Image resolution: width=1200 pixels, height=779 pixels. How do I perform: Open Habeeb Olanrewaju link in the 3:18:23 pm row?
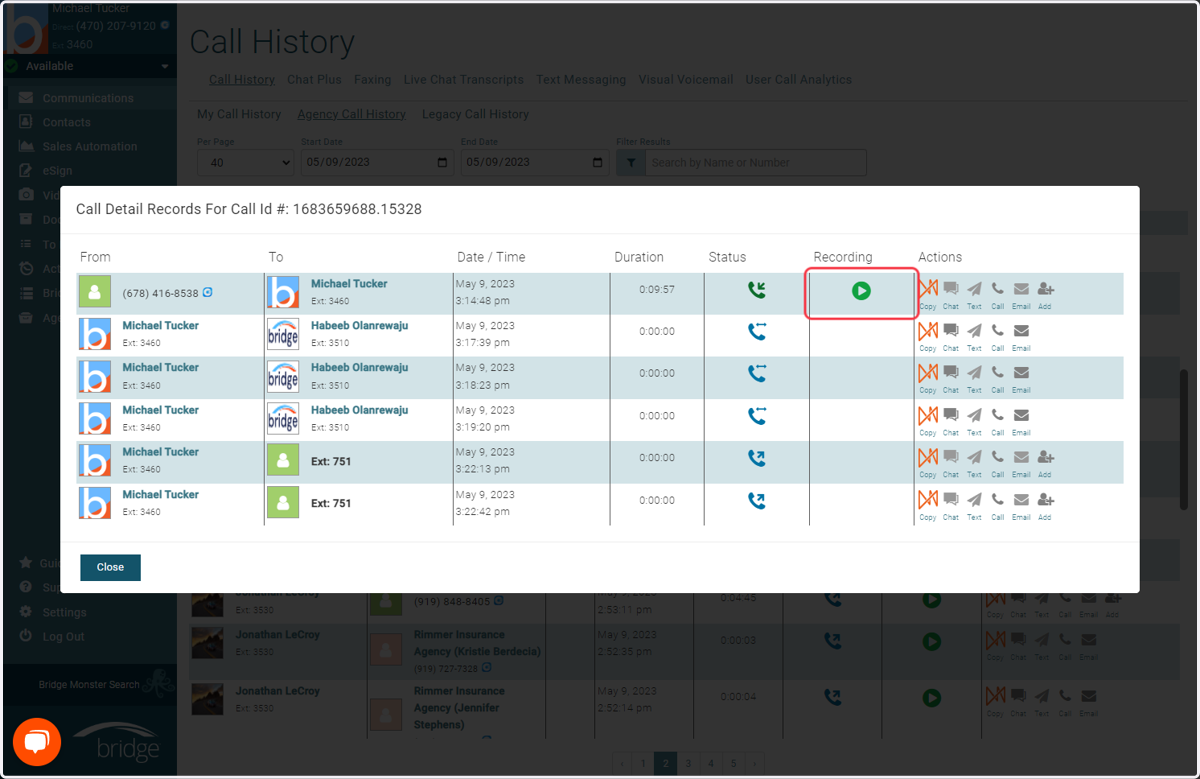(x=359, y=368)
